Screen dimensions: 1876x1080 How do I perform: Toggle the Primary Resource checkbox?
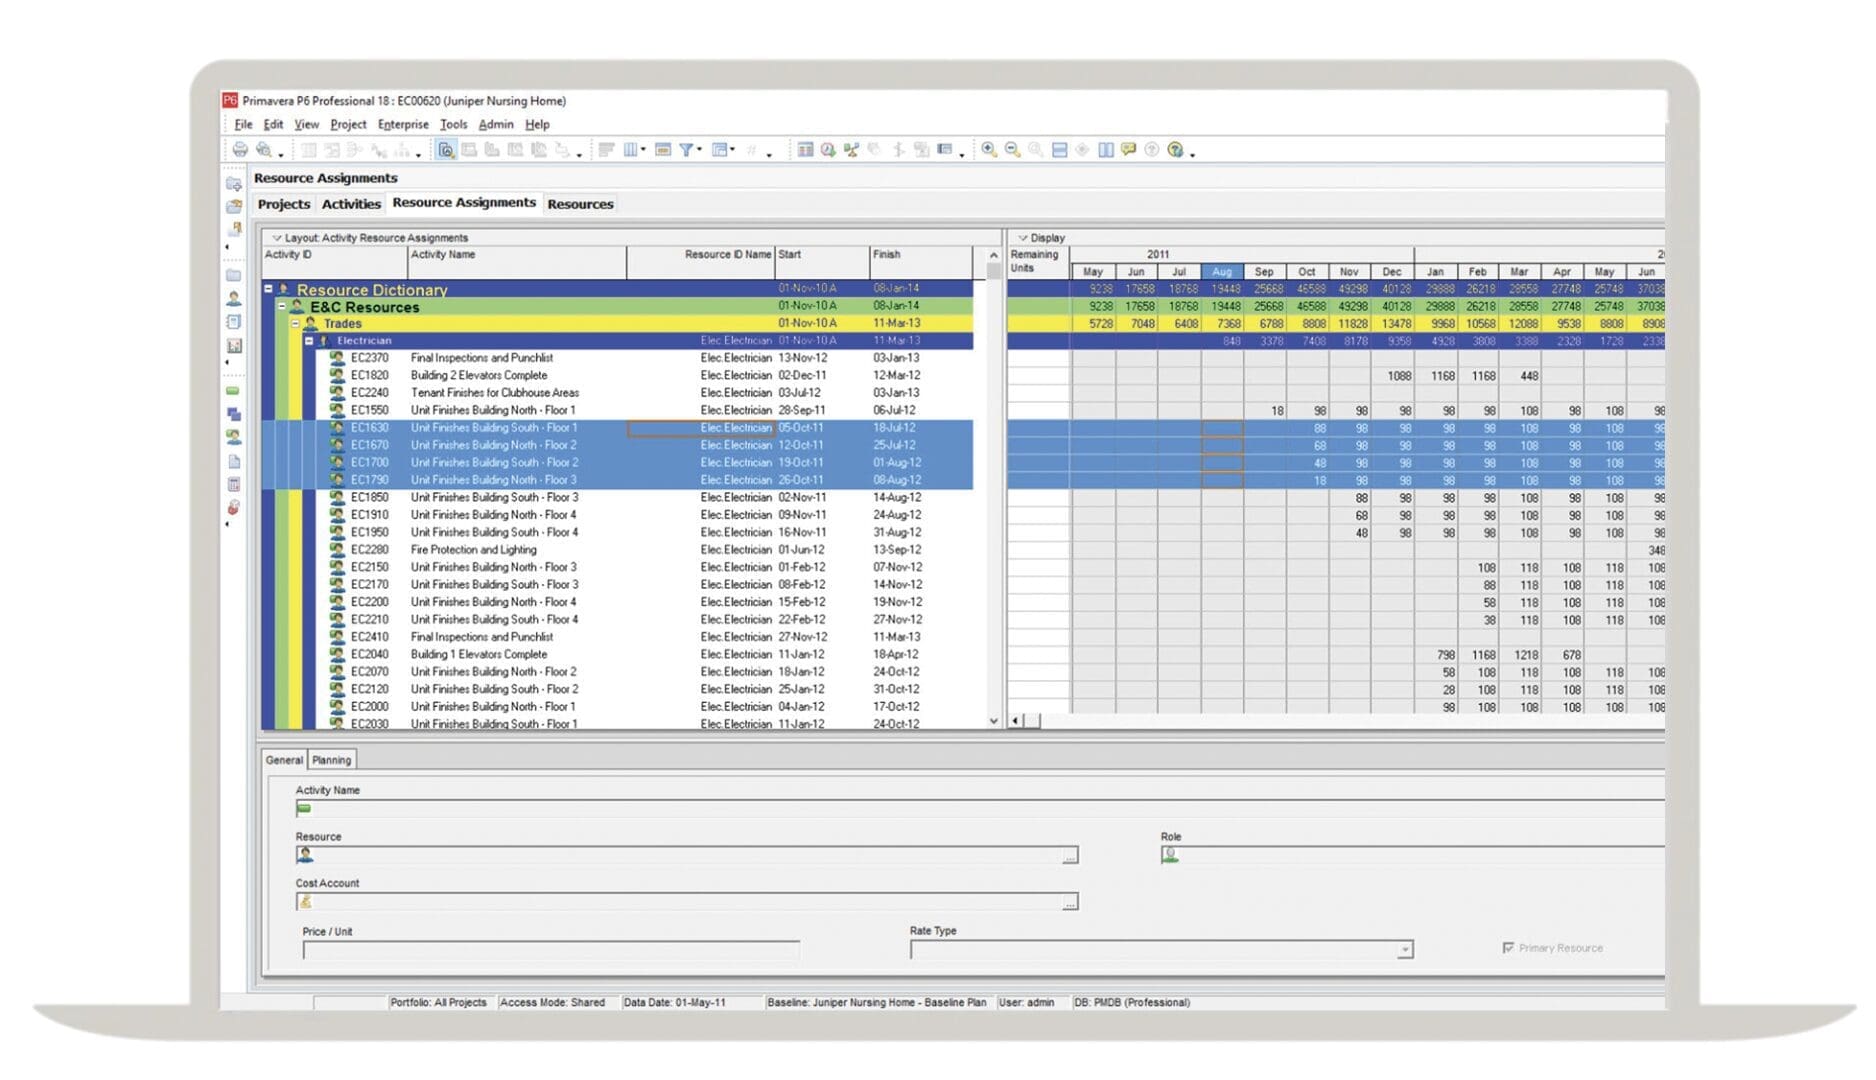(x=1508, y=948)
